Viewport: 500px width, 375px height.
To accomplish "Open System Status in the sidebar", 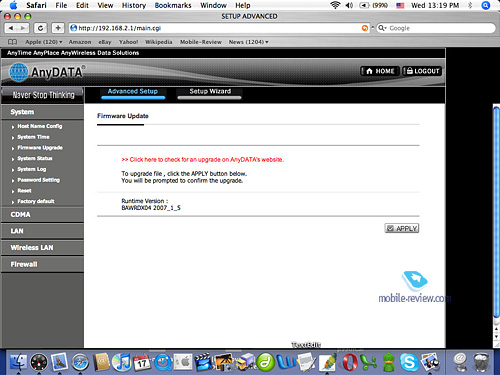I will (35, 158).
